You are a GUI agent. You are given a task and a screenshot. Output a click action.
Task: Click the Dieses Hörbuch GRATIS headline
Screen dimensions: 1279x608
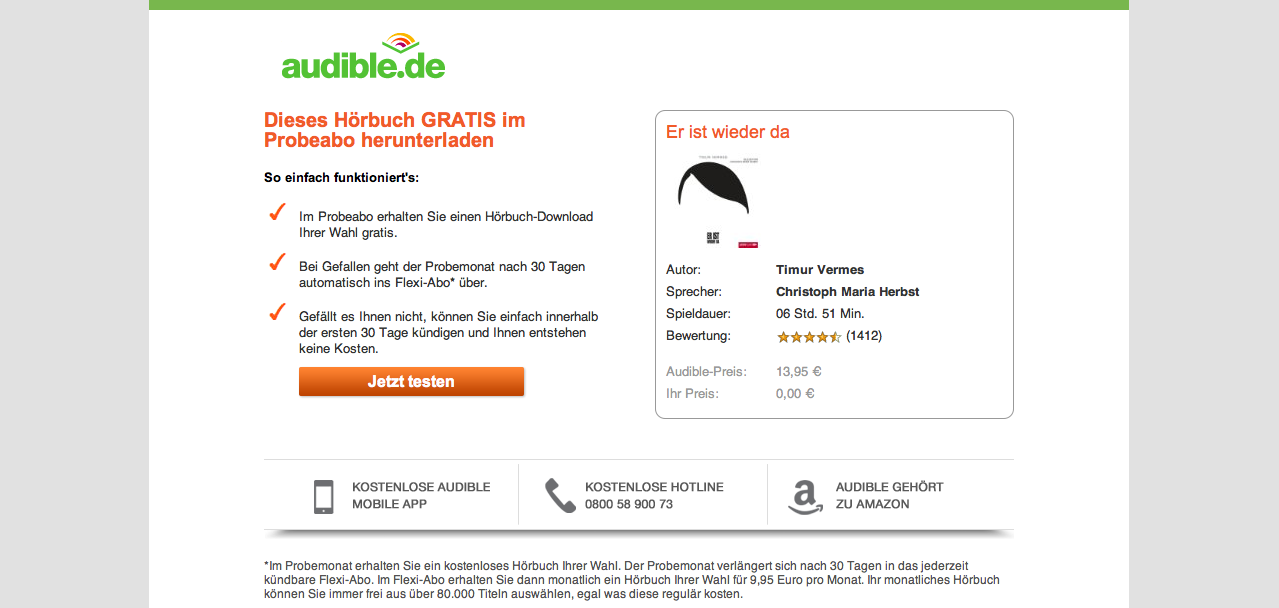click(x=395, y=130)
